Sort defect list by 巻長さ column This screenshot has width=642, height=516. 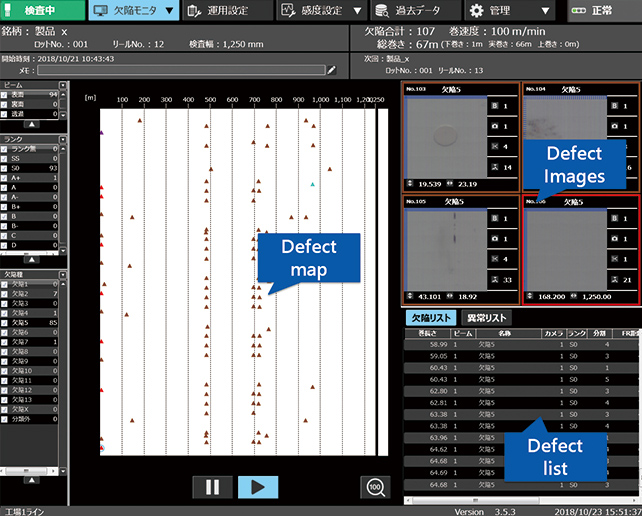tap(427, 333)
